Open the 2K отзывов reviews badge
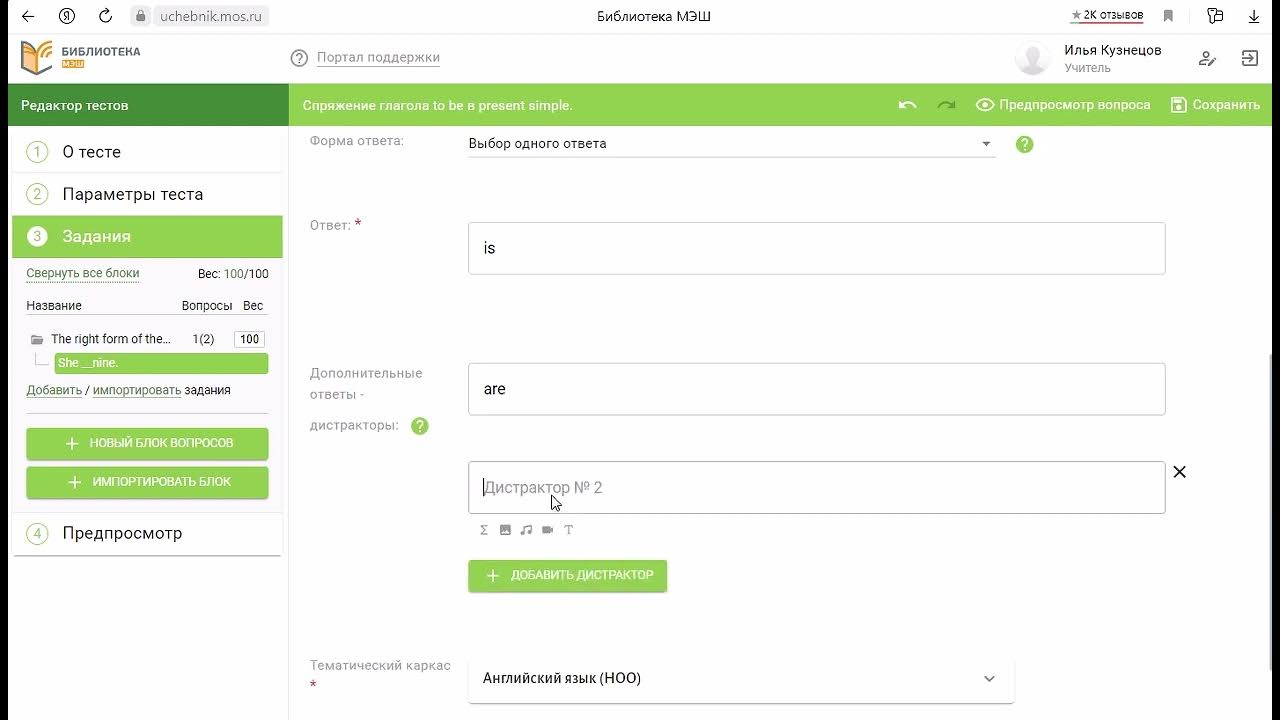This screenshot has height=720, width=1280. 1107,16
